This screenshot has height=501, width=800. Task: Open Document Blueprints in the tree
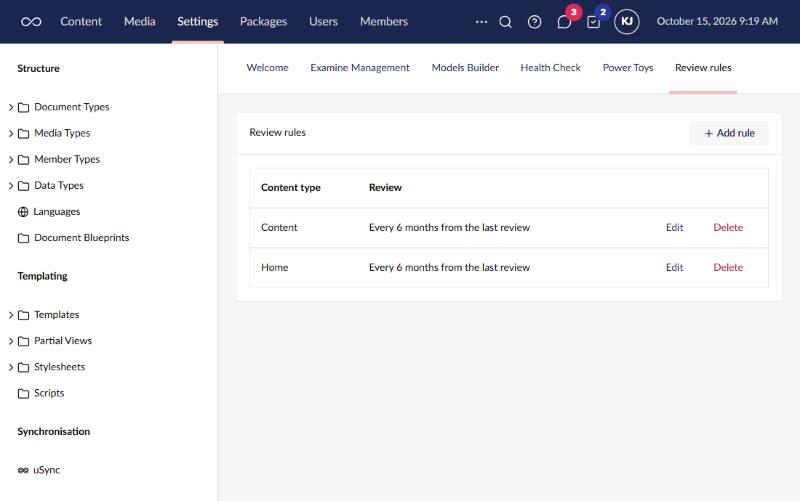(82, 238)
